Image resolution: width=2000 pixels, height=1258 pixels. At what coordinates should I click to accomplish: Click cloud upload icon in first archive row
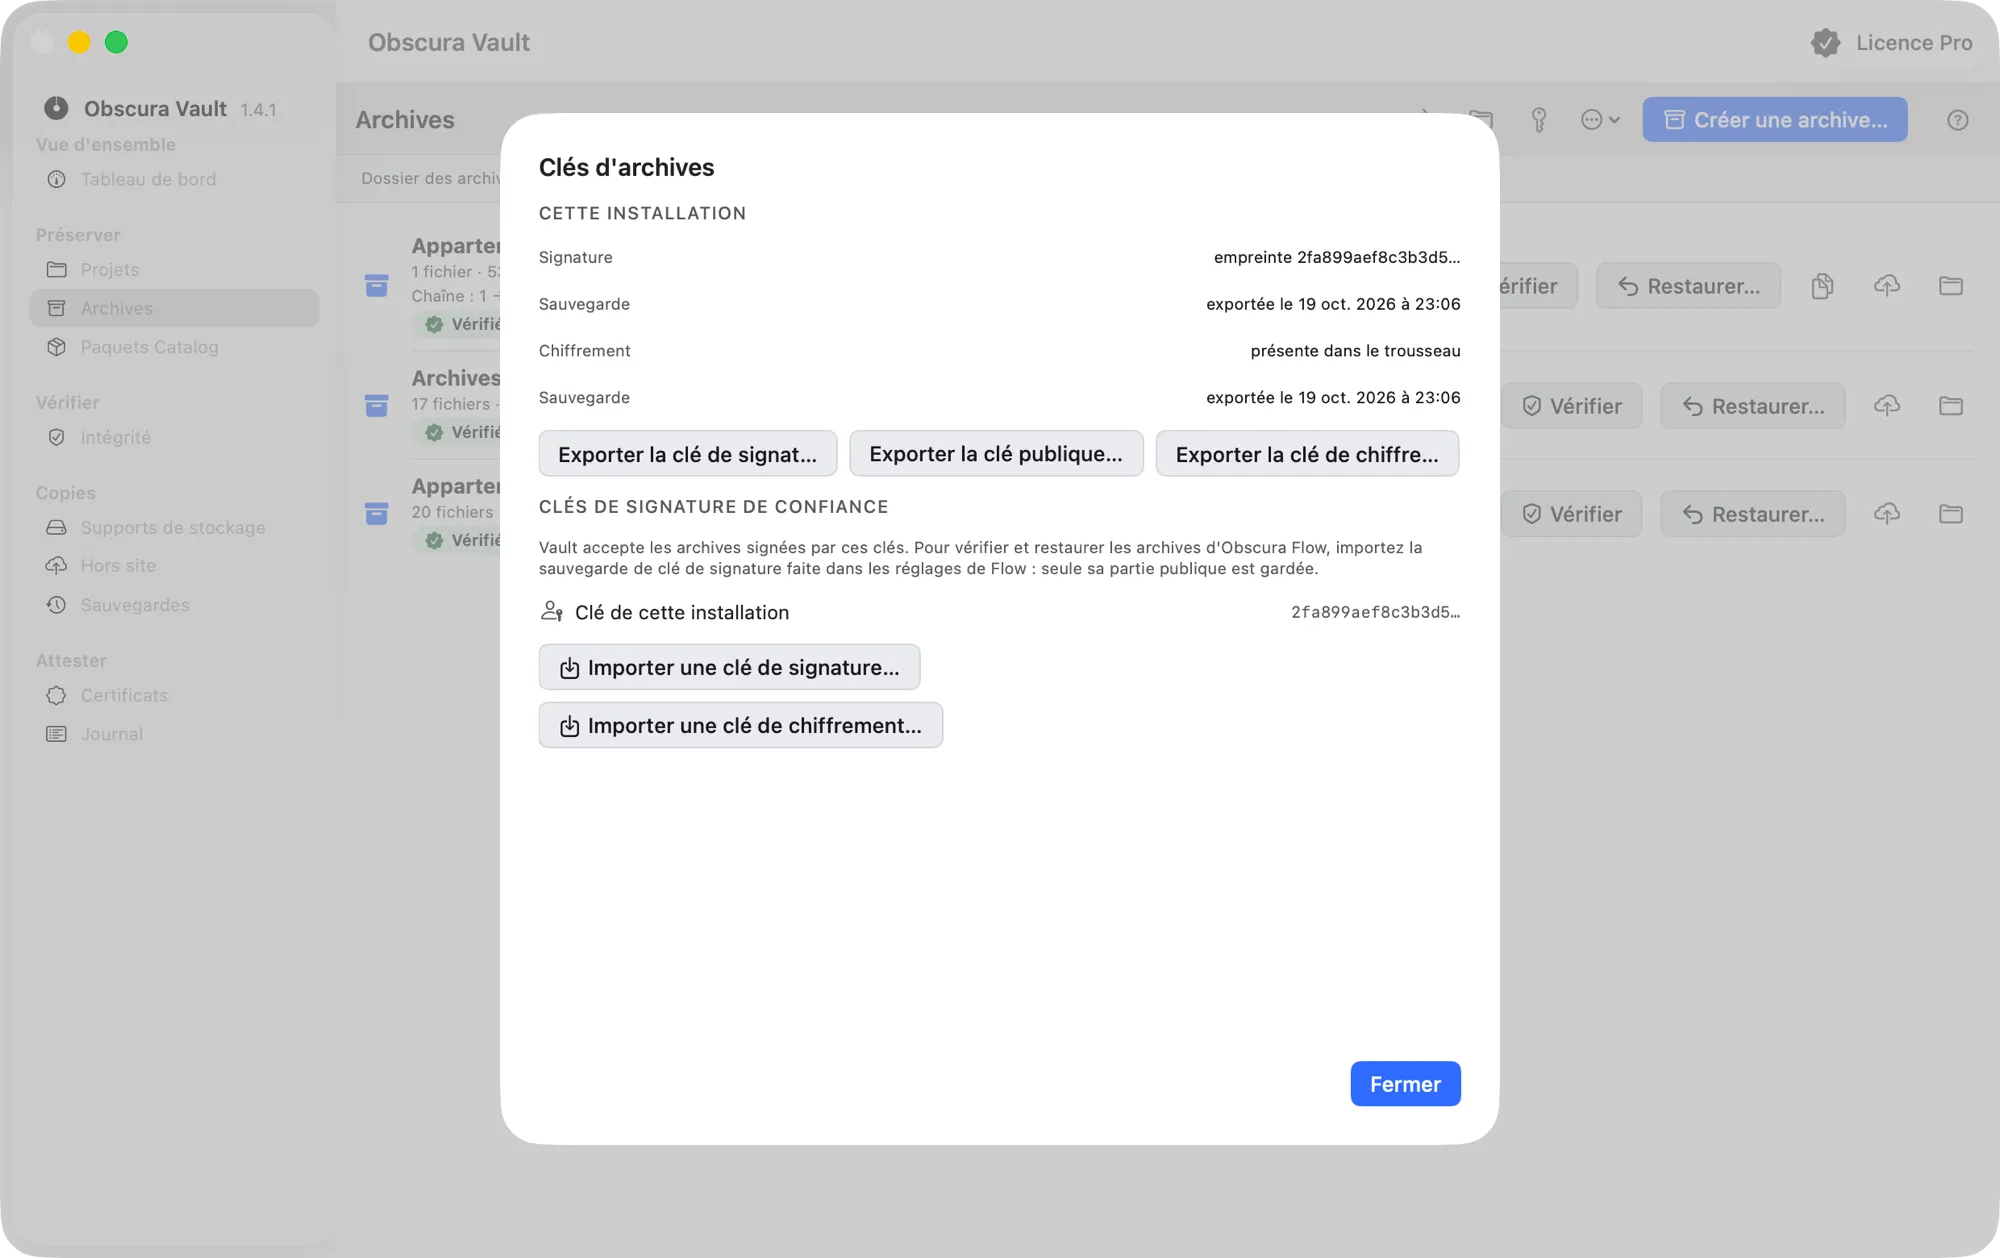coord(1887,286)
